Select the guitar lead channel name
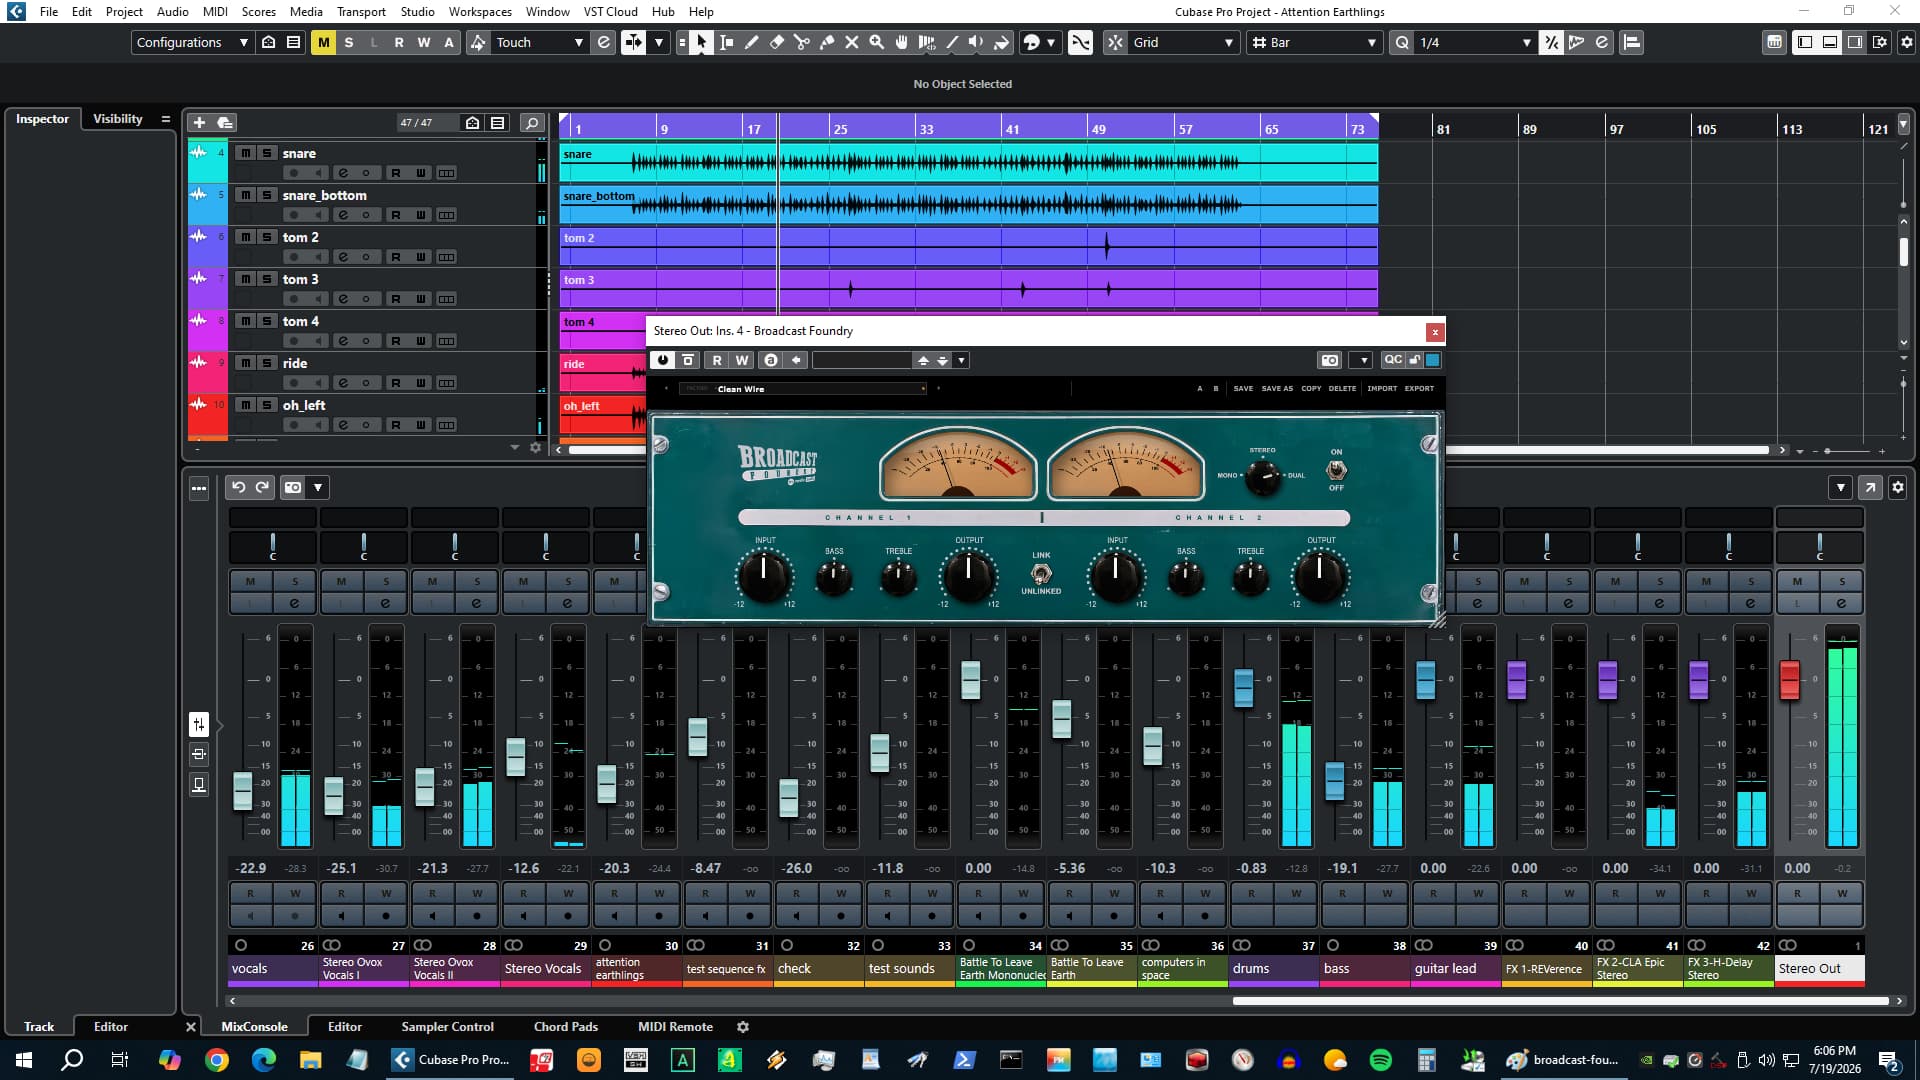This screenshot has width=1920, height=1080. tap(1445, 968)
